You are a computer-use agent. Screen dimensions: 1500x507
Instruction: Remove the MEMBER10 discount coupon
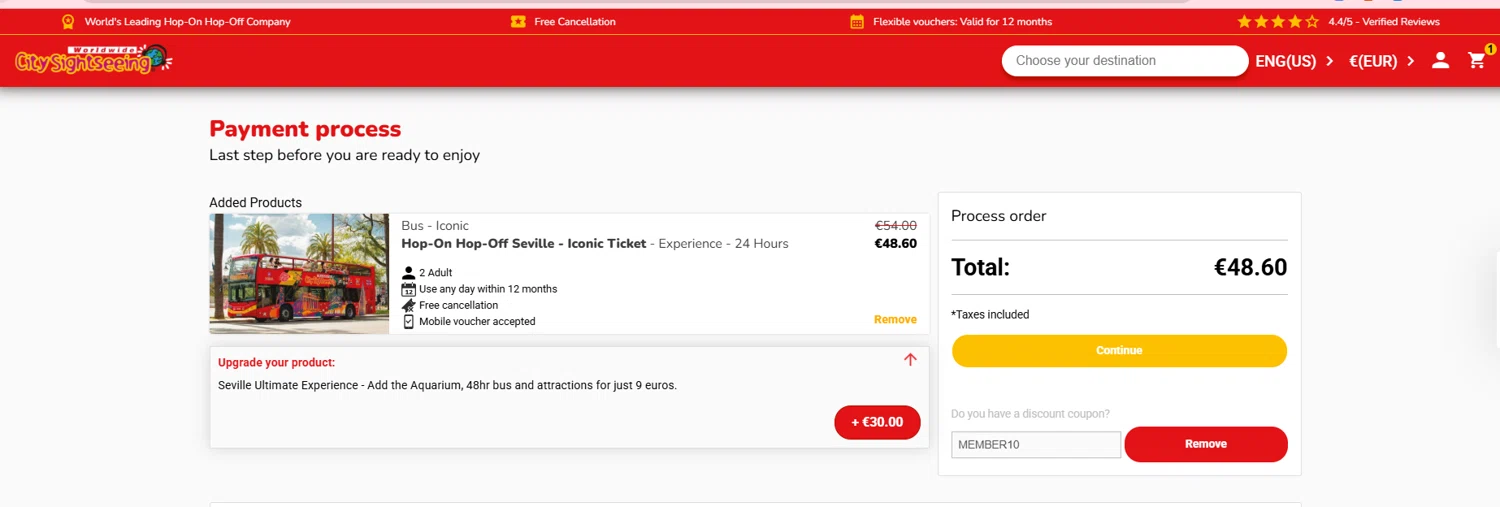click(1206, 444)
